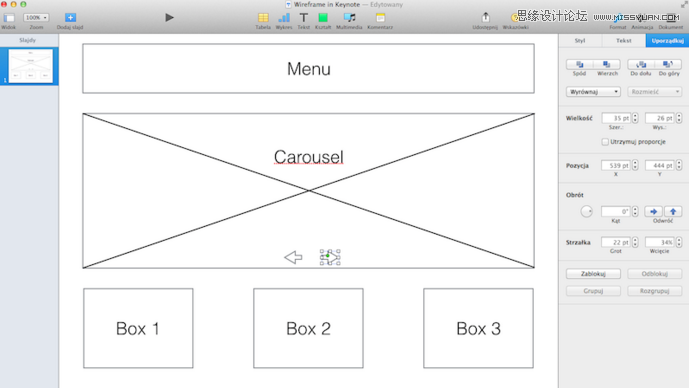Open the Wyrównaj align dropdown
690x388 pixels.
pyautogui.click(x=593, y=92)
